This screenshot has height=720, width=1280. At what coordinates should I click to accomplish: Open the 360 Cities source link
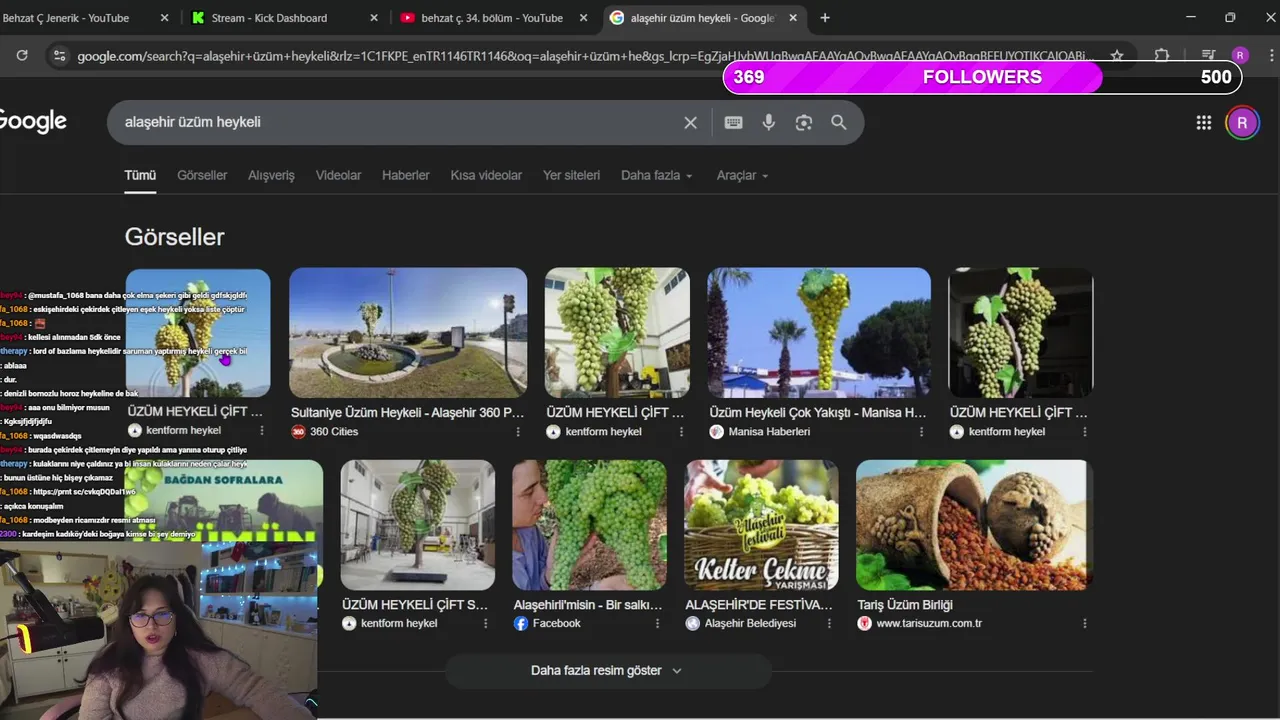coord(333,432)
